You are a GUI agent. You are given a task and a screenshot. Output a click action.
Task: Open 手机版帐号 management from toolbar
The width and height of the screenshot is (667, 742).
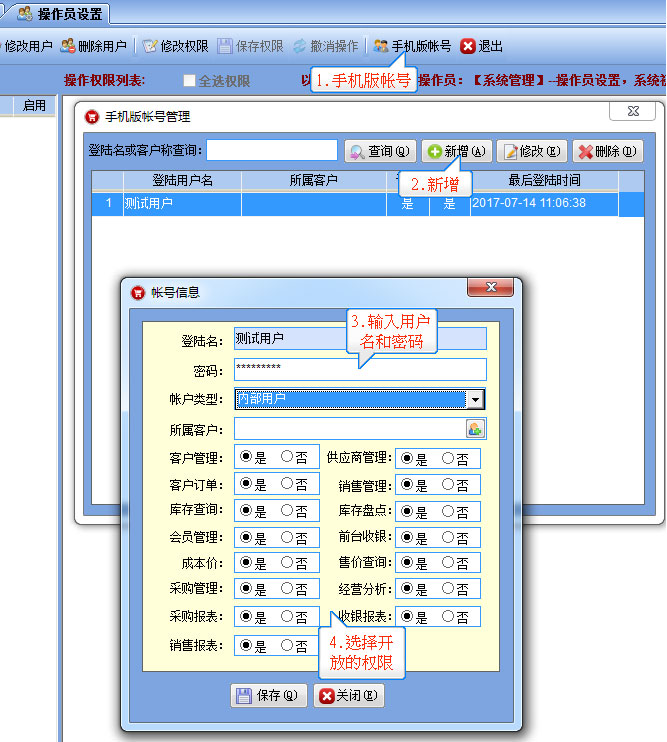(381, 46)
